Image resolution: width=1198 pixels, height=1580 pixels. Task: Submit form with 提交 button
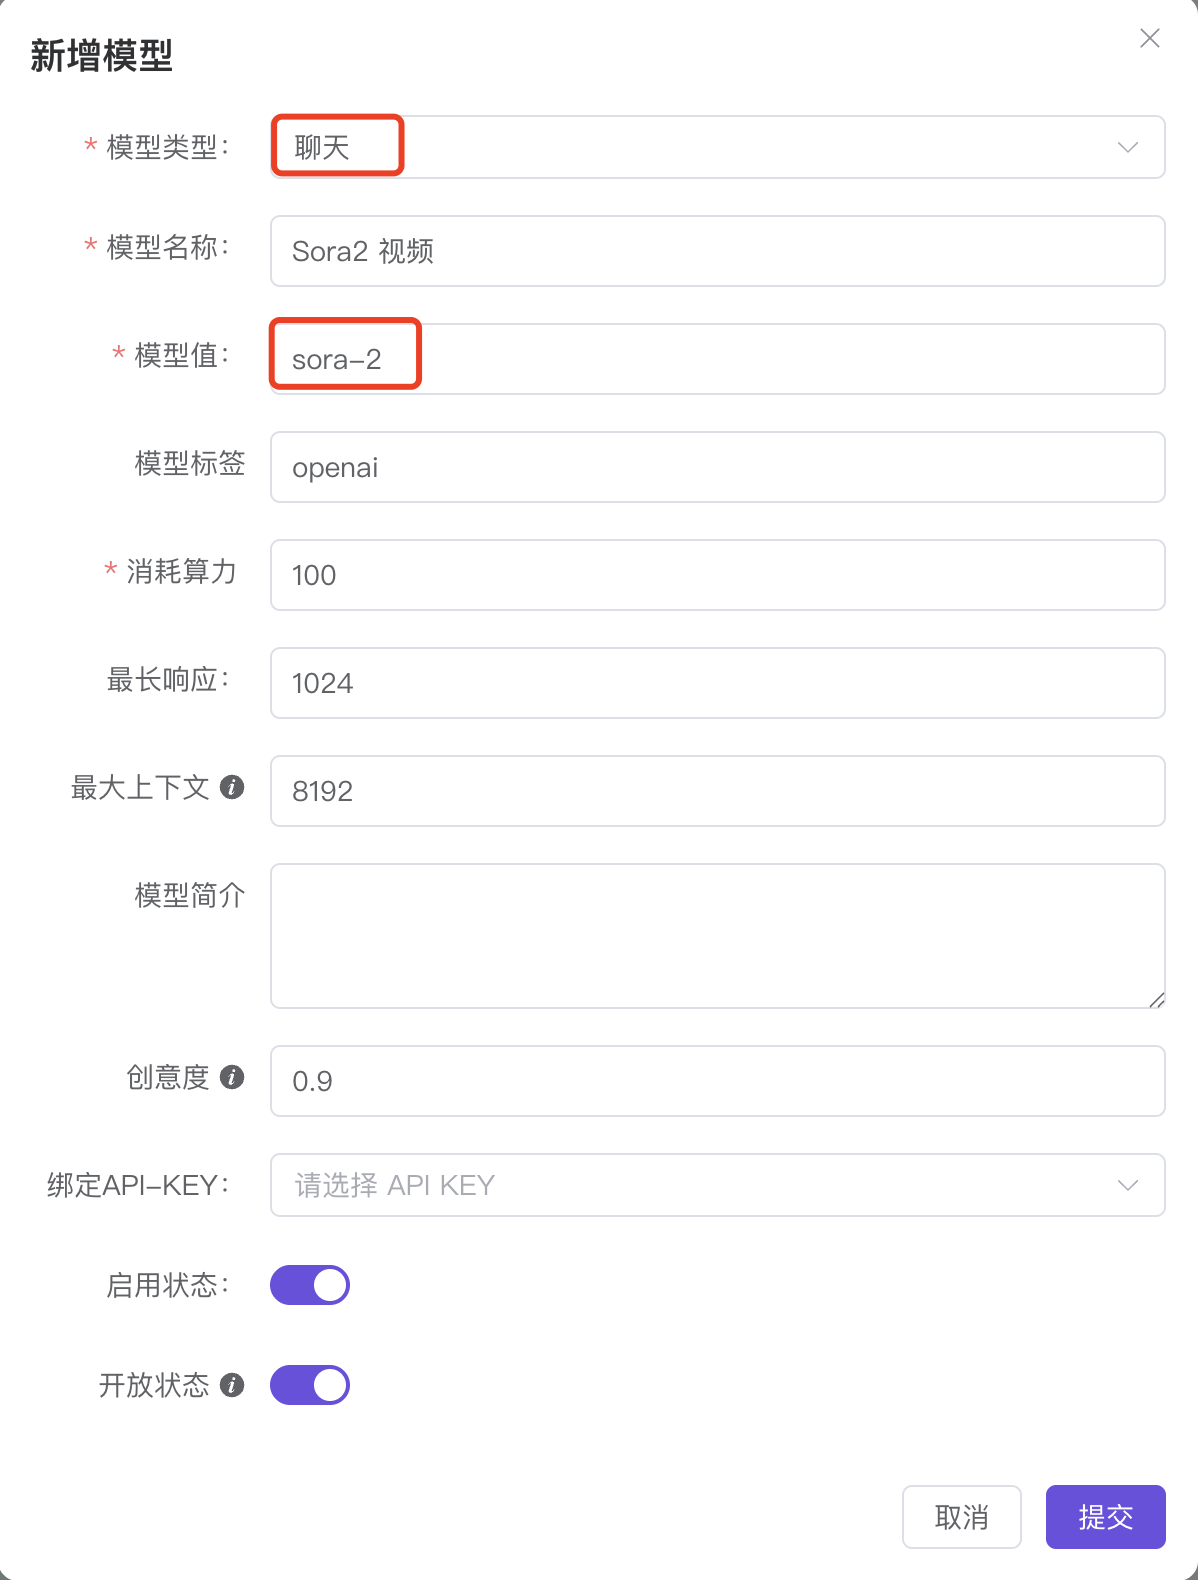(x=1105, y=1517)
